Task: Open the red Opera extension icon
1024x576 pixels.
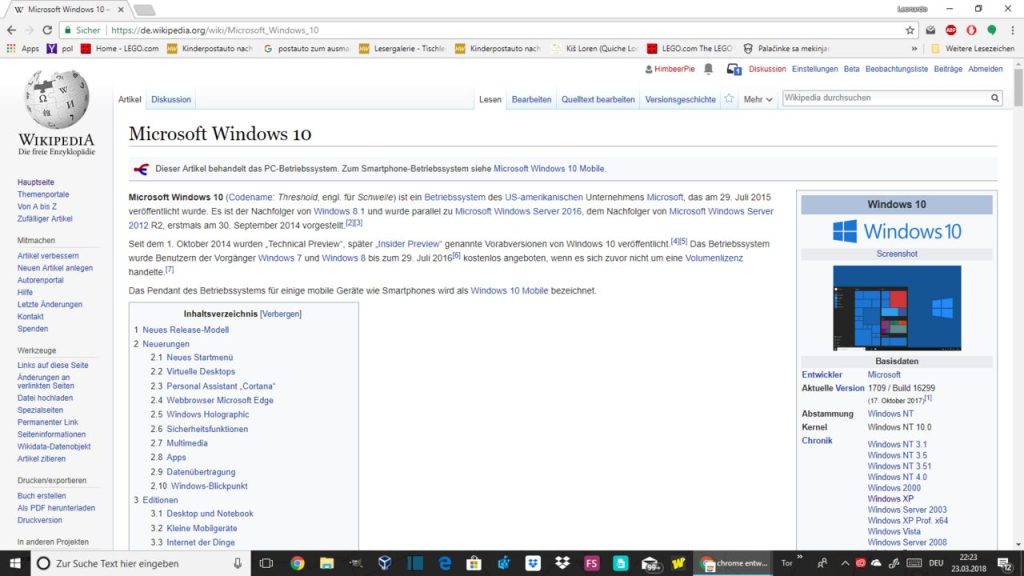Action: click(972, 30)
